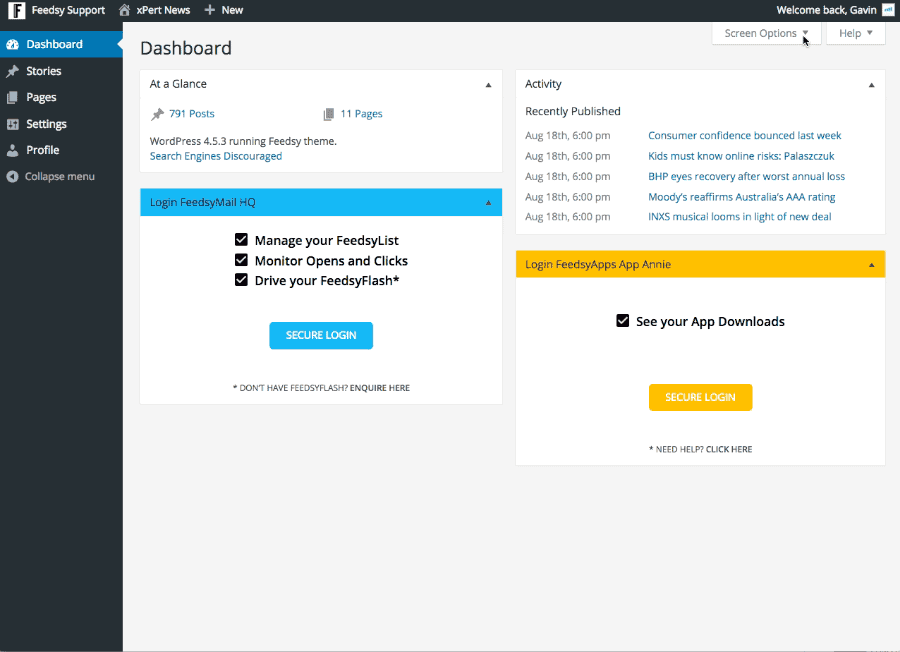Click the Stories pushpin icon in sidebar
This screenshot has width=900, height=652.
coord(12,71)
